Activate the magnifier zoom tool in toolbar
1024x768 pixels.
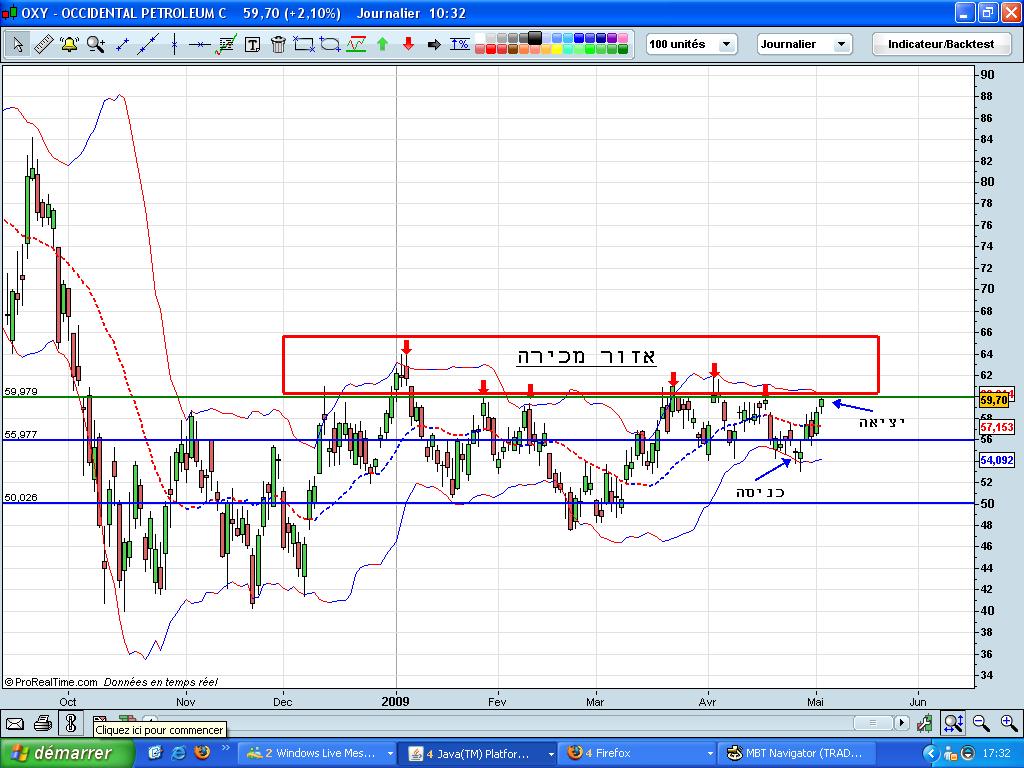[96, 44]
